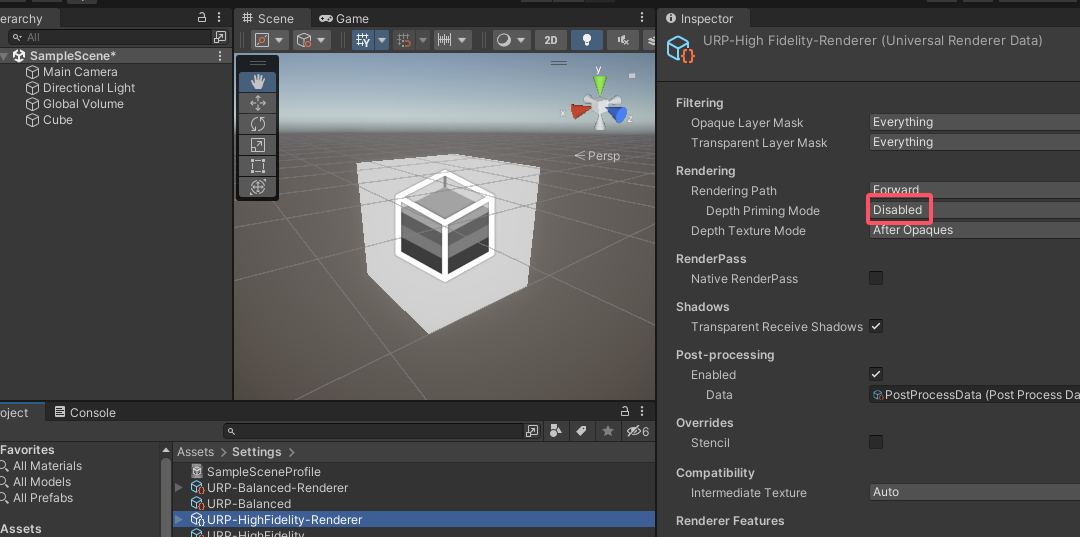Enable the Stencil override checkbox
Image resolution: width=1080 pixels, height=537 pixels.
point(876,442)
